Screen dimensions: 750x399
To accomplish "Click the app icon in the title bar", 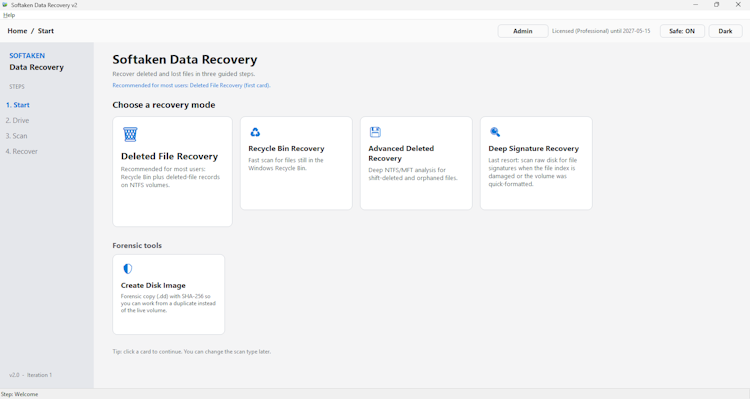I will (5, 5).
